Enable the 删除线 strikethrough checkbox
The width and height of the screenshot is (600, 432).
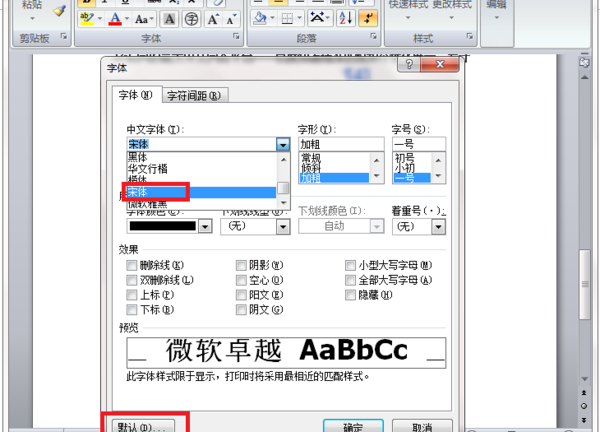[132, 265]
